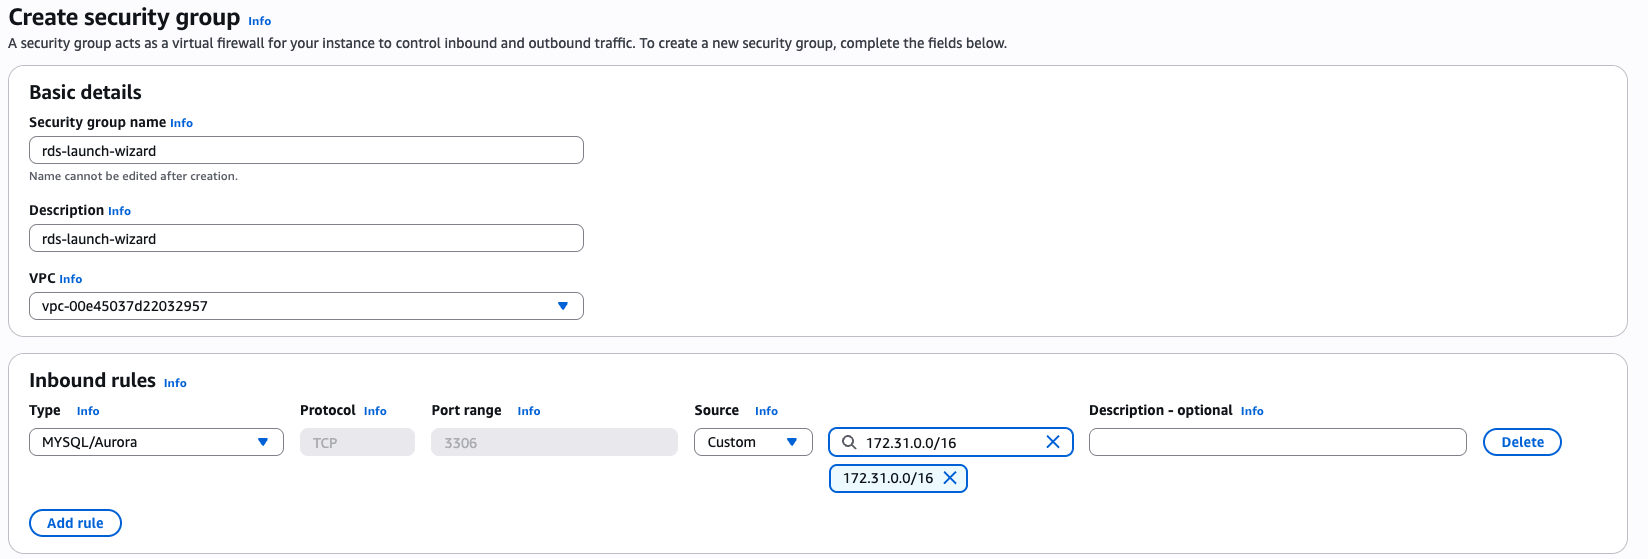Viewport: 1648px width, 559px height.
Task: Open Info link for Inbound rules heading
Action: (175, 383)
